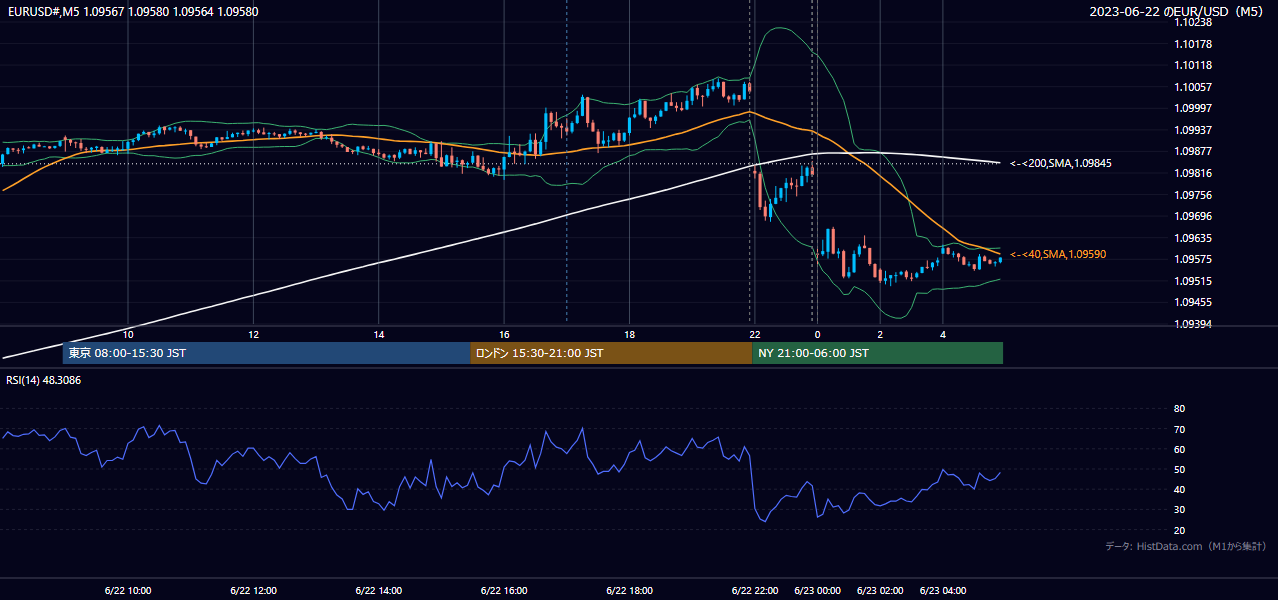Click the 6/22 22:00 date label
The width and height of the screenshot is (1278, 600).
[x=755, y=590]
